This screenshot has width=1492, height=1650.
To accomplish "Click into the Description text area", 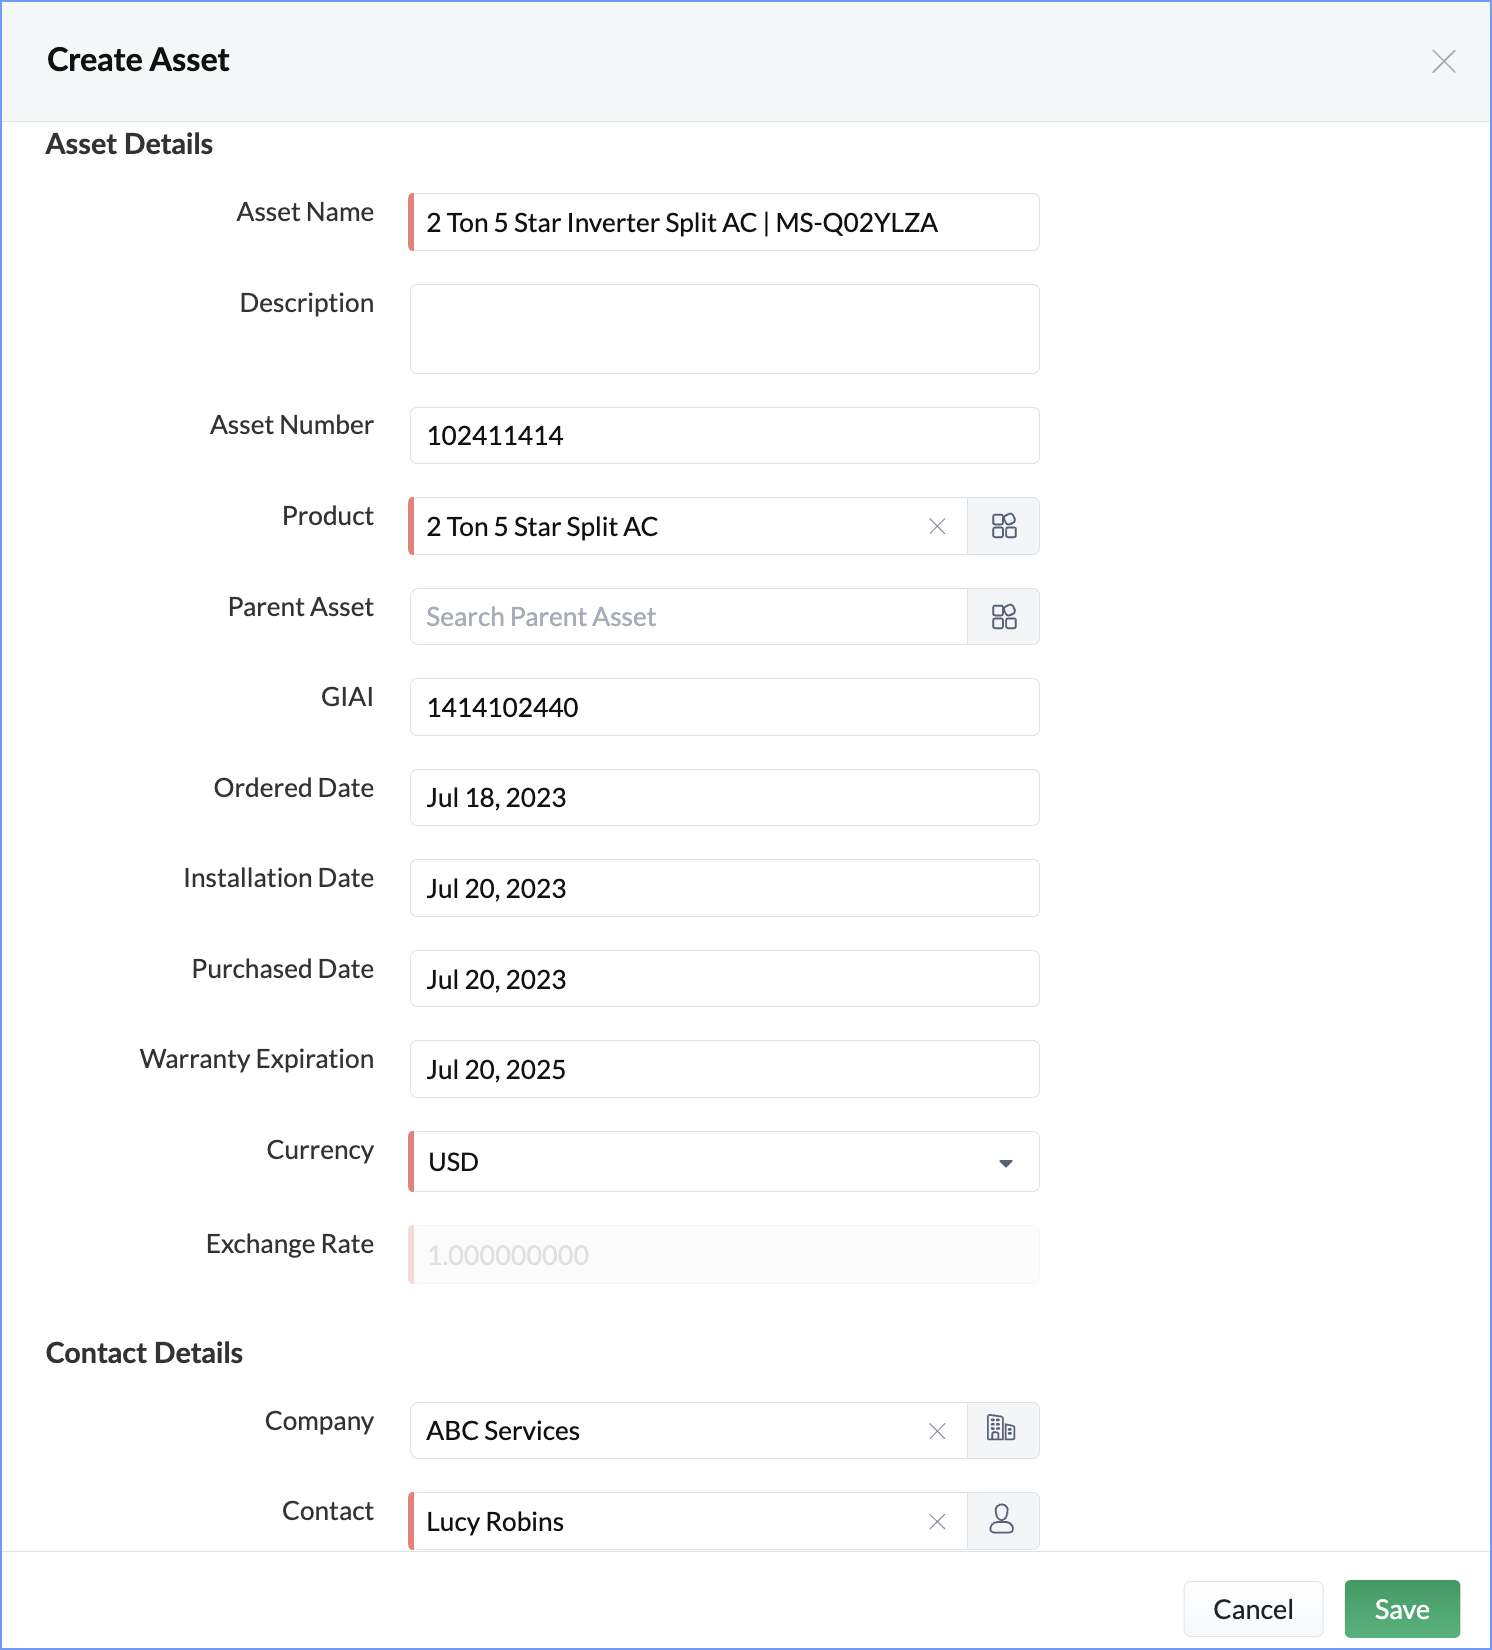I will coord(724,329).
